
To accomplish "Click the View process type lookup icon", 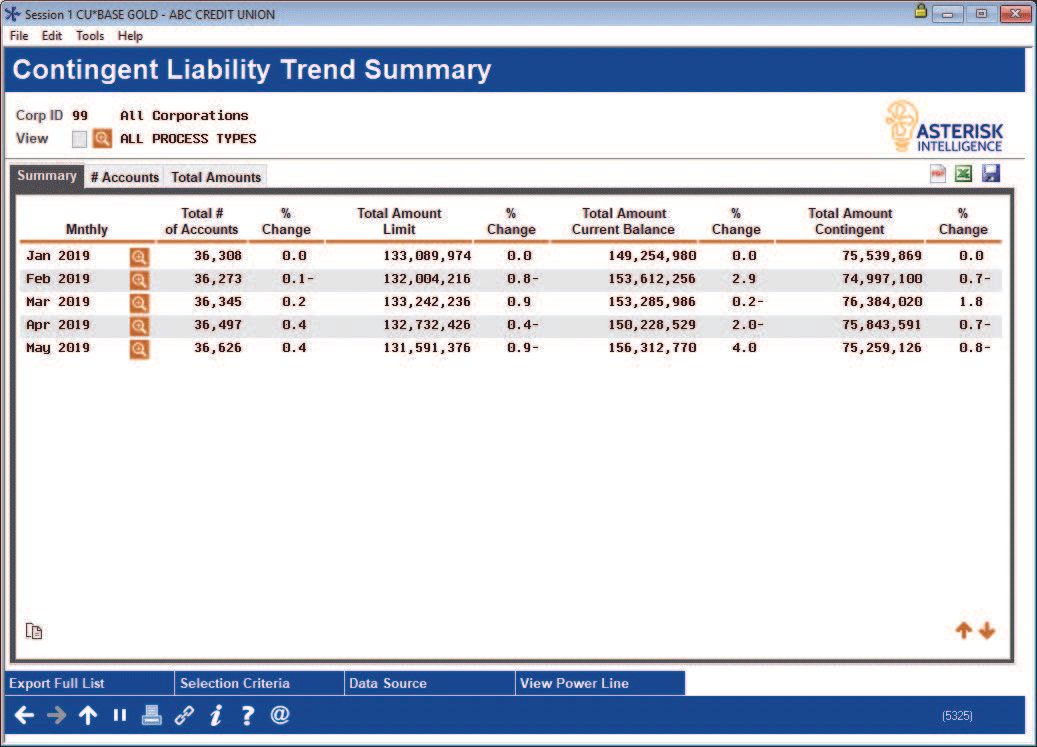I will click(102, 139).
